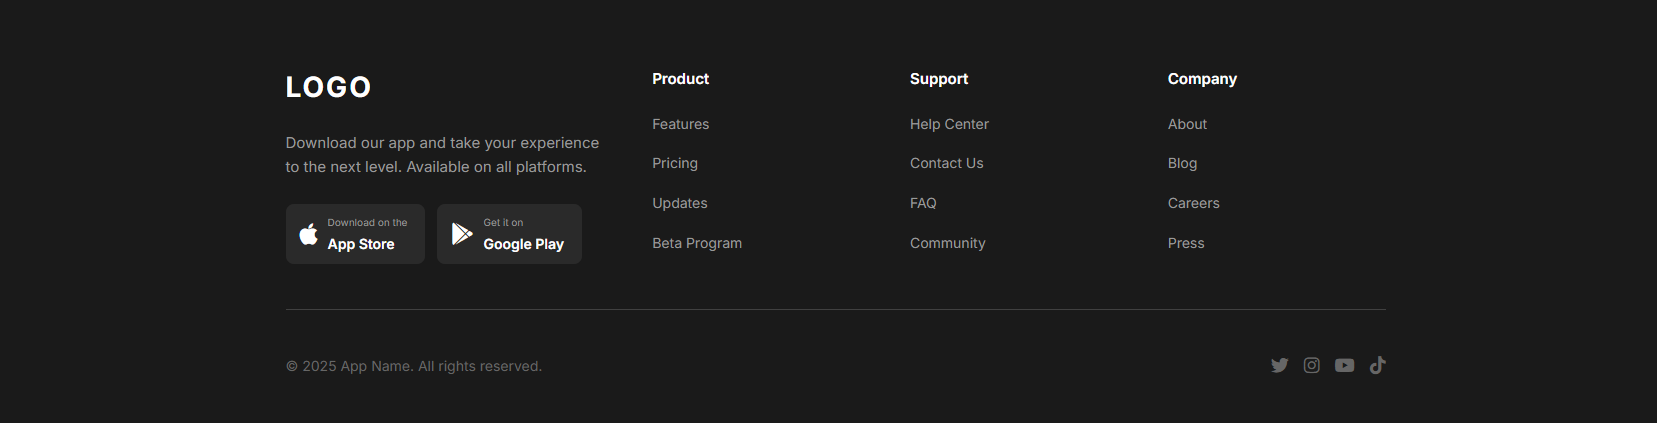View the Updates link

[680, 203]
